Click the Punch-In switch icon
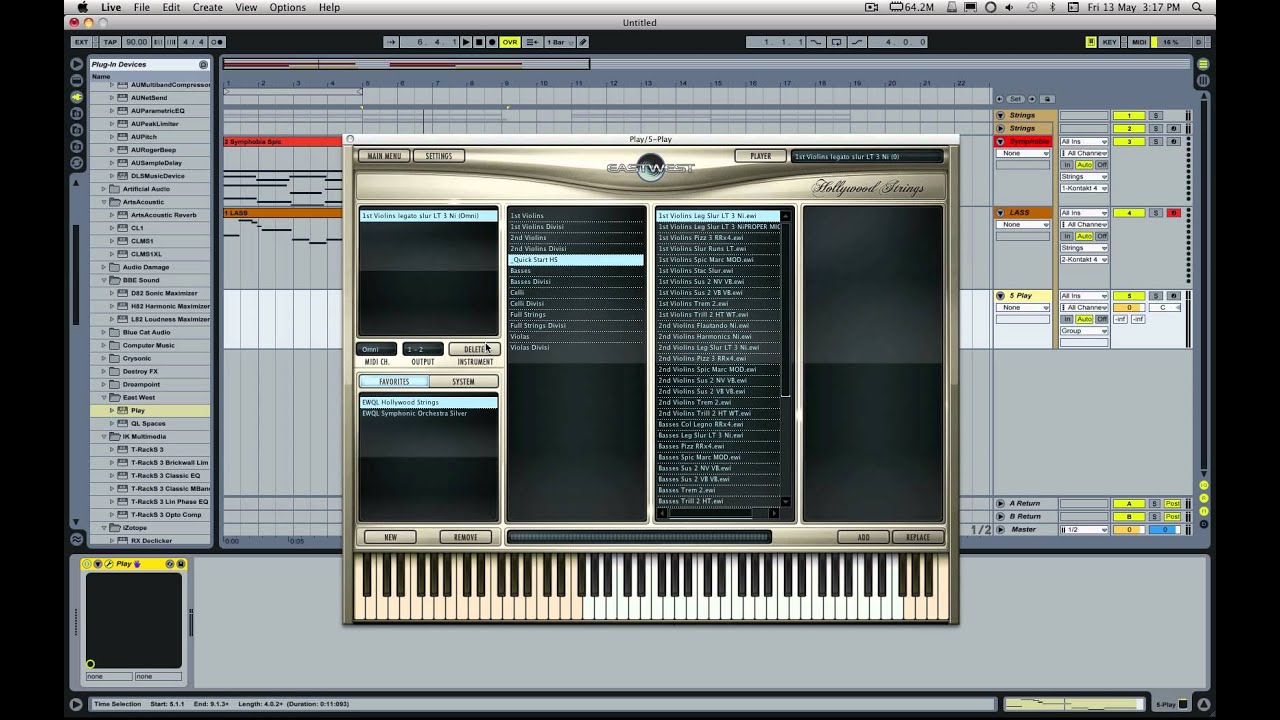The image size is (1280, 720). tap(816, 42)
